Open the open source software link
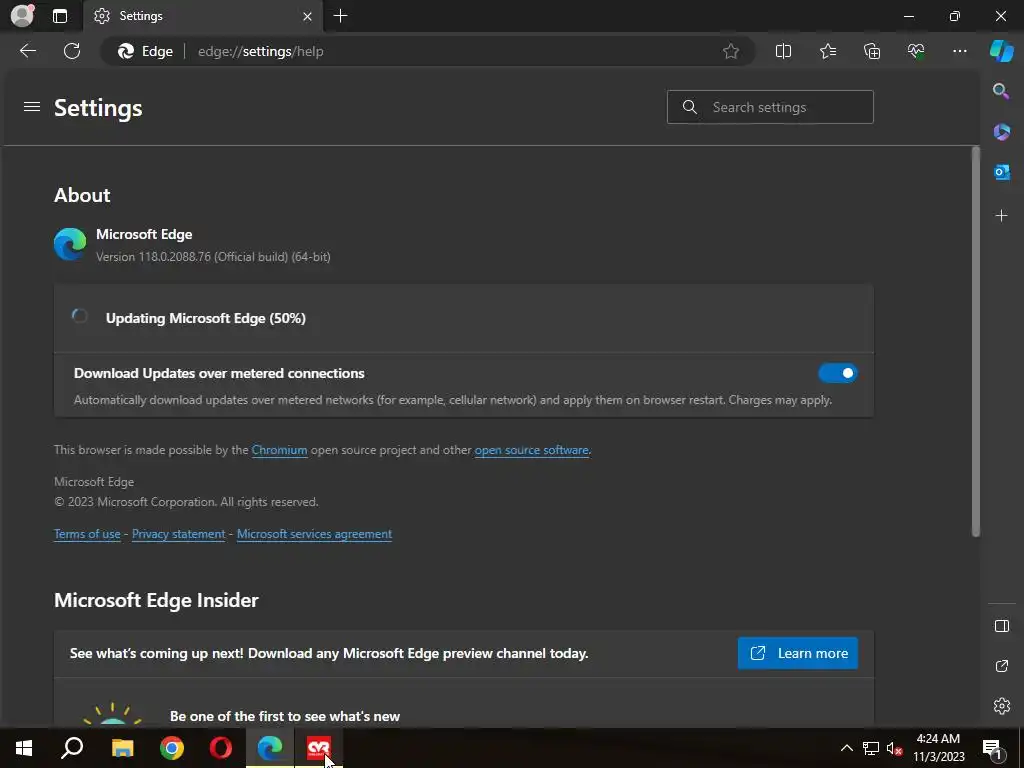This screenshot has height=768, width=1024. click(531, 450)
